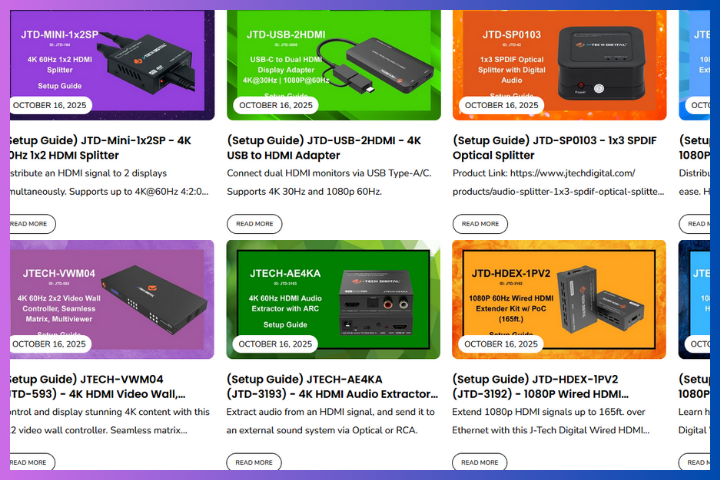Image resolution: width=720 pixels, height=480 pixels.
Task: Open the green JTD-USB-2HDMI thumbnail
Action: pyautogui.click(x=334, y=65)
